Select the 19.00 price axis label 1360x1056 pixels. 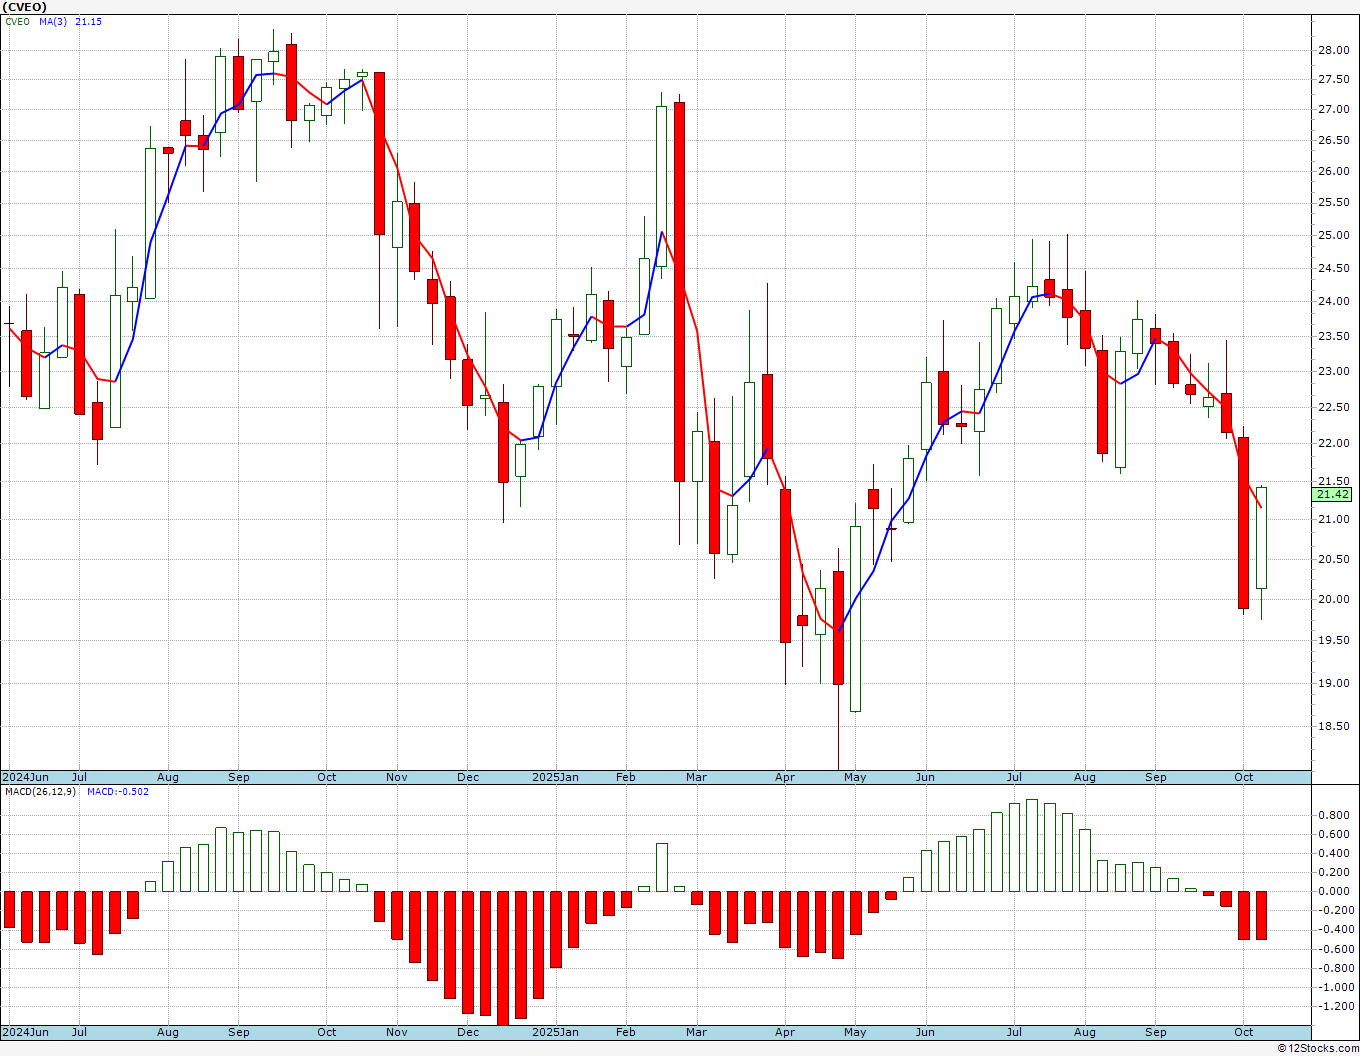coord(1332,683)
